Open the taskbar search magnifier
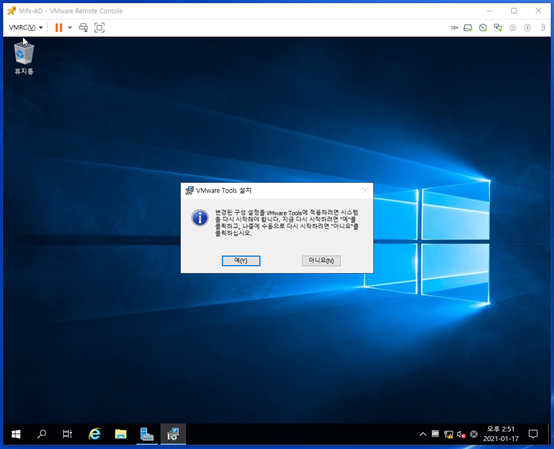The height and width of the screenshot is (449, 554). [42, 434]
